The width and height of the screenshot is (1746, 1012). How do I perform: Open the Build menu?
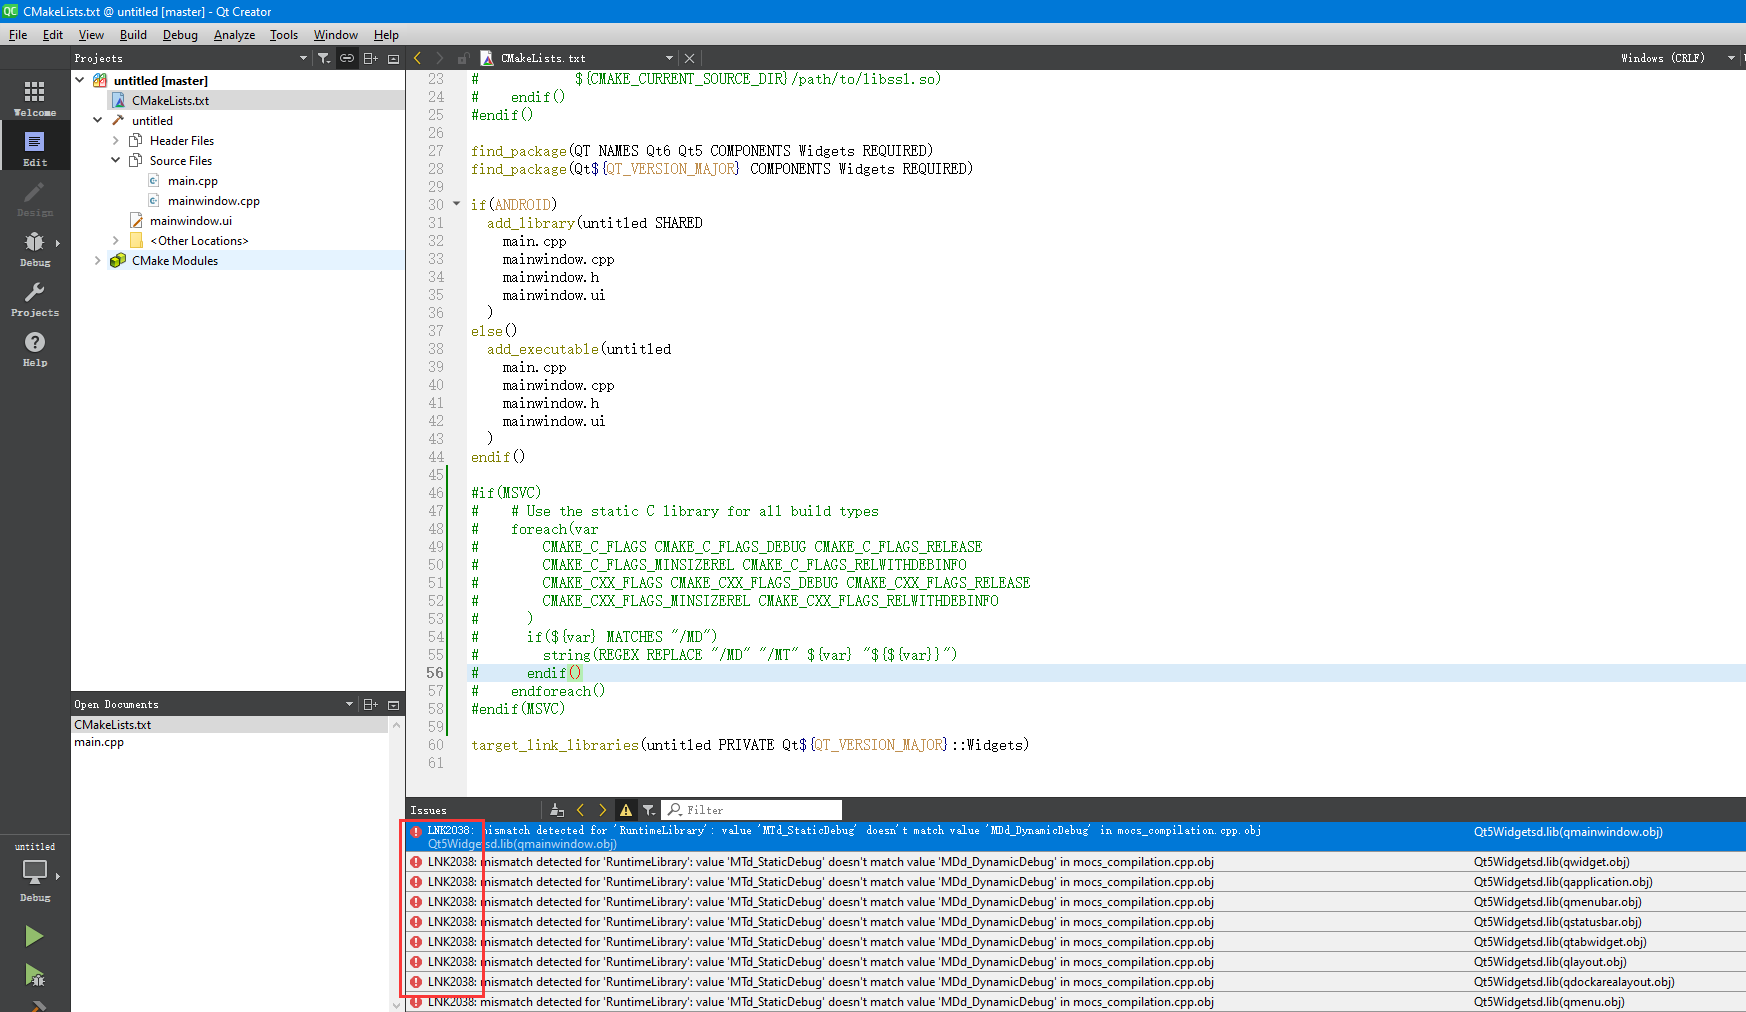point(133,34)
